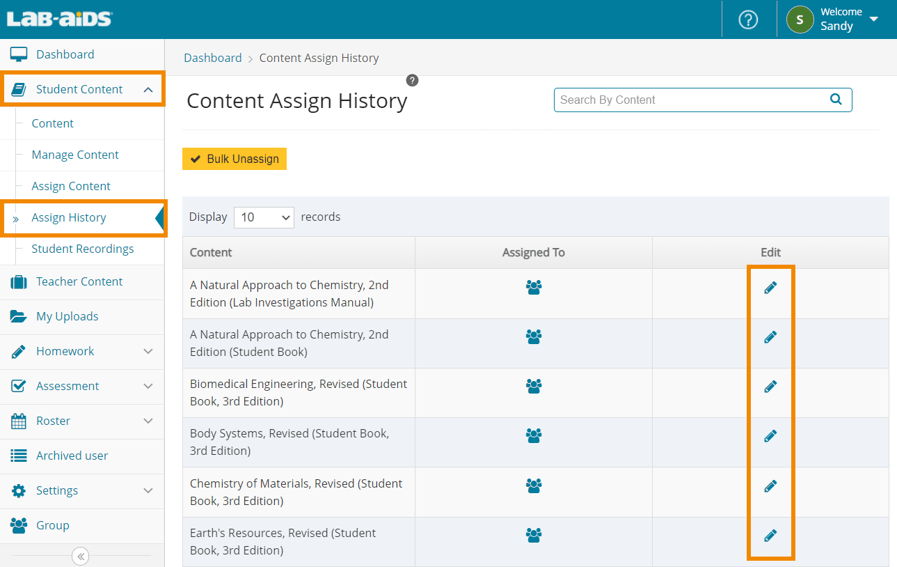Image resolution: width=897 pixels, height=567 pixels.
Task: Edit the Lab Investigations Manual assignment
Action: point(770,288)
